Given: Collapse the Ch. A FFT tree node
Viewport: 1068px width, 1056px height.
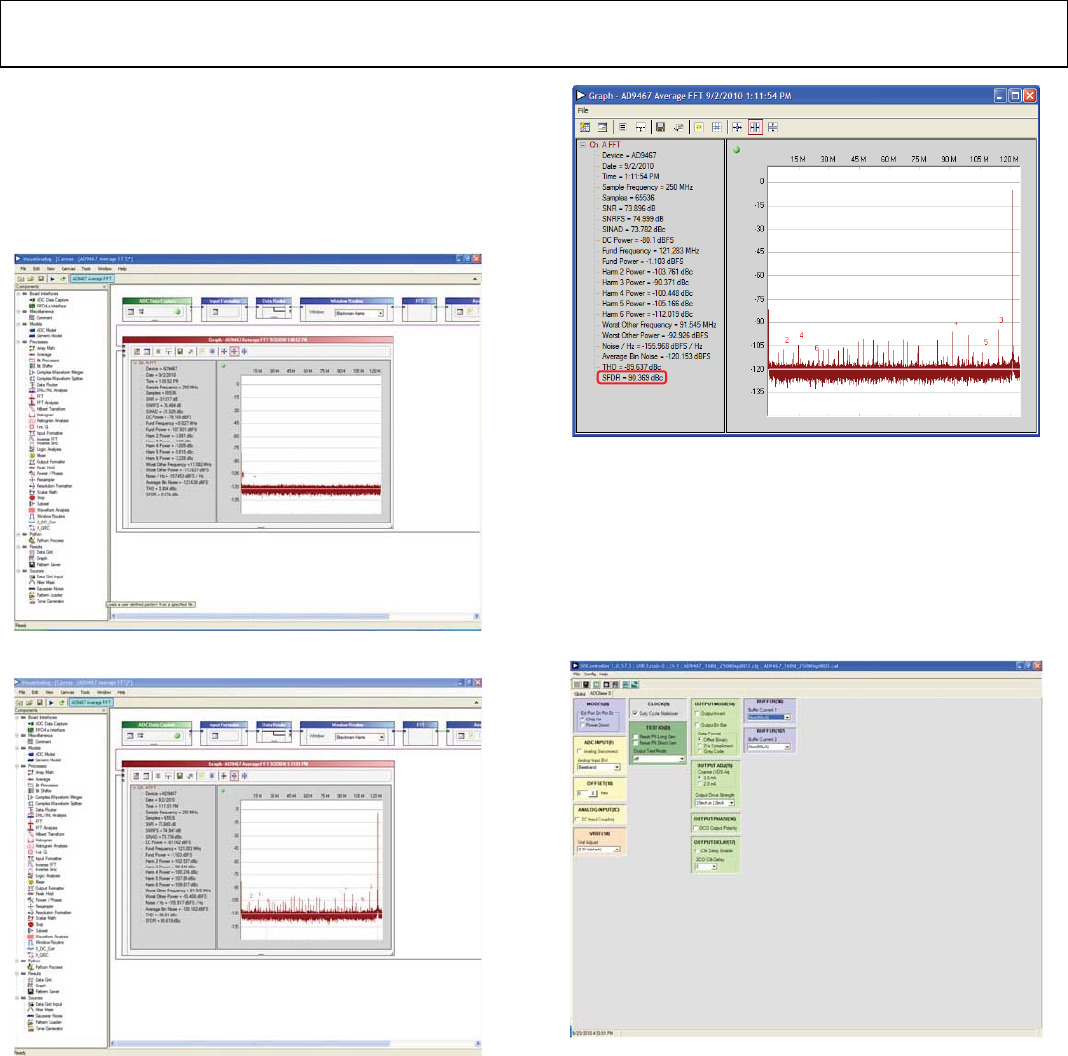Looking at the screenshot, I should pyautogui.click(x=581, y=145).
